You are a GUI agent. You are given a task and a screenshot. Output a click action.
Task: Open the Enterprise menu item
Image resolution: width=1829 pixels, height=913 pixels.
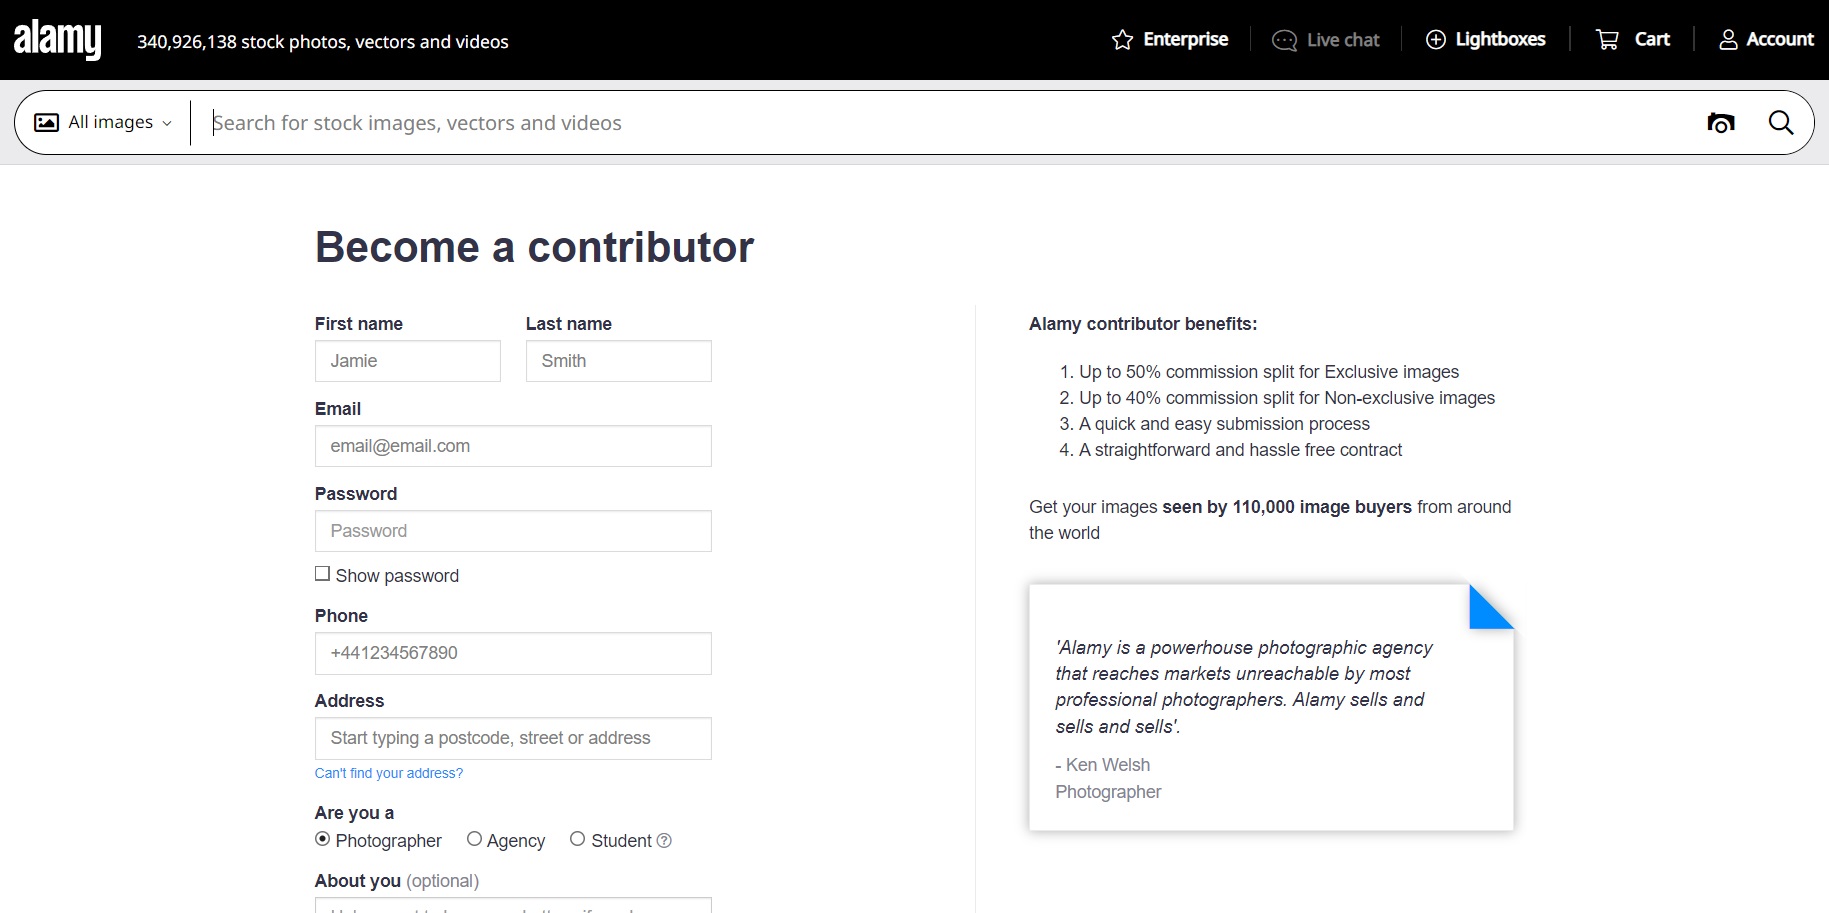pyautogui.click(x=1170, y=40)
